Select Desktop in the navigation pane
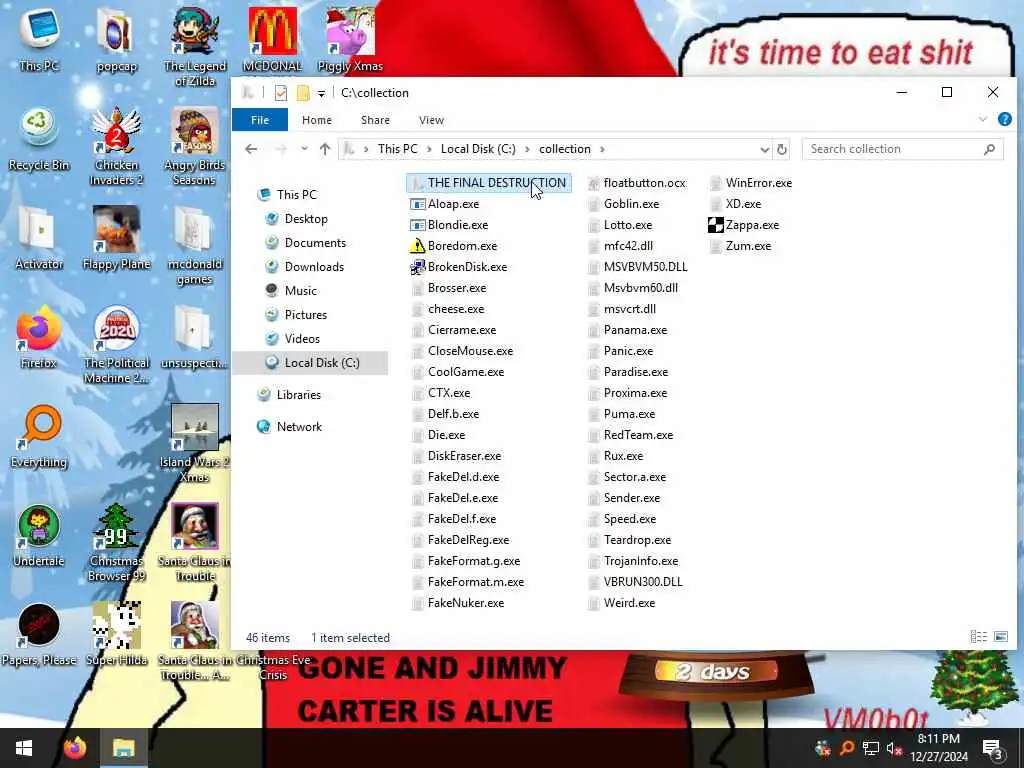The width and height of the screenshot is (1024, 768). [x=306, y=219]
